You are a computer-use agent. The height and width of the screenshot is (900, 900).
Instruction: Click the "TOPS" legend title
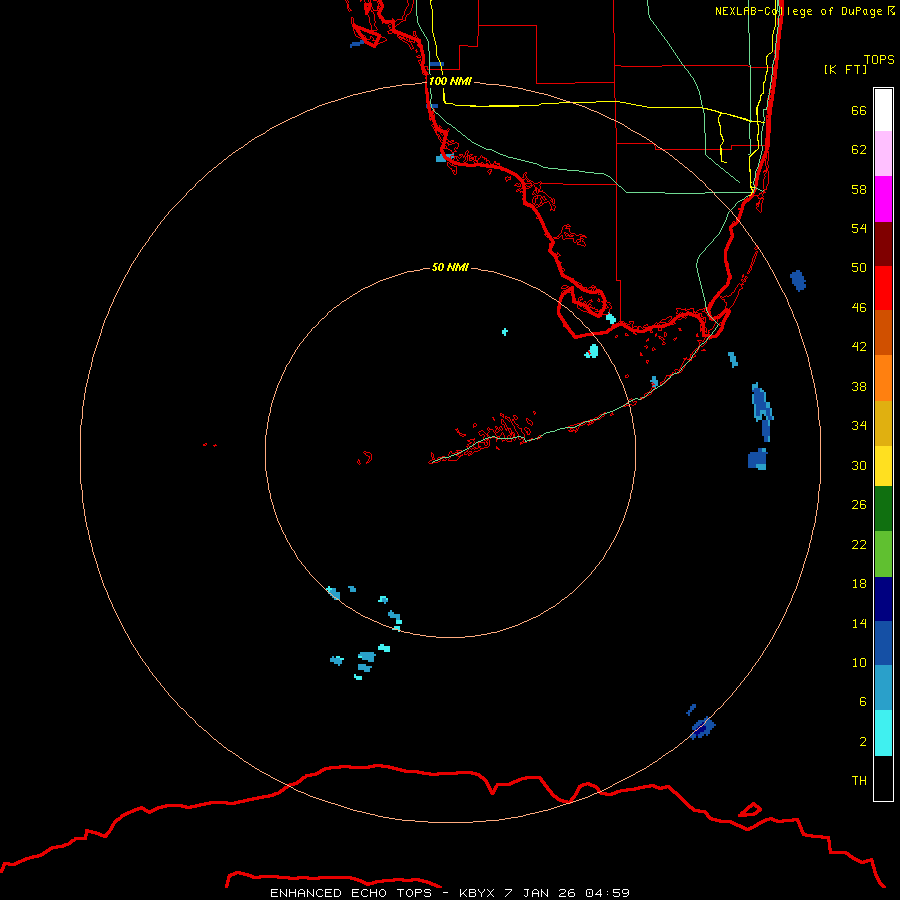879,60
